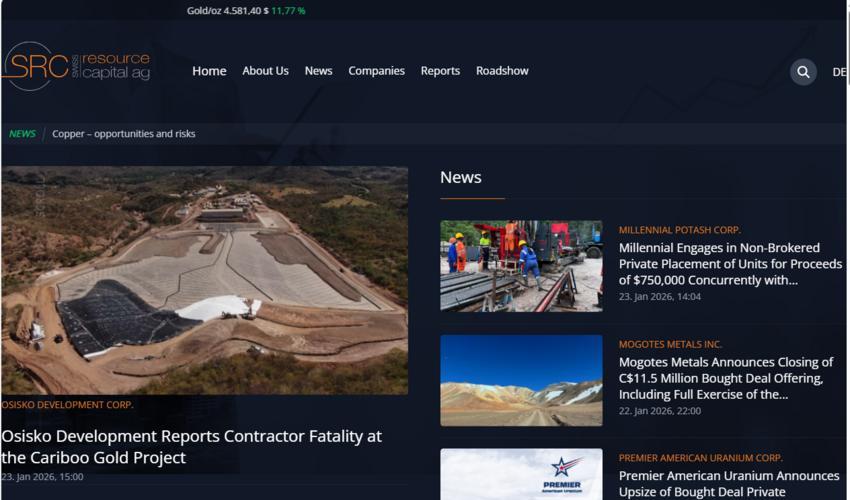Click the Swiss Resource Capital AG logo
The height and width of the screenshot is (500, 850).
tap(76, 66)
